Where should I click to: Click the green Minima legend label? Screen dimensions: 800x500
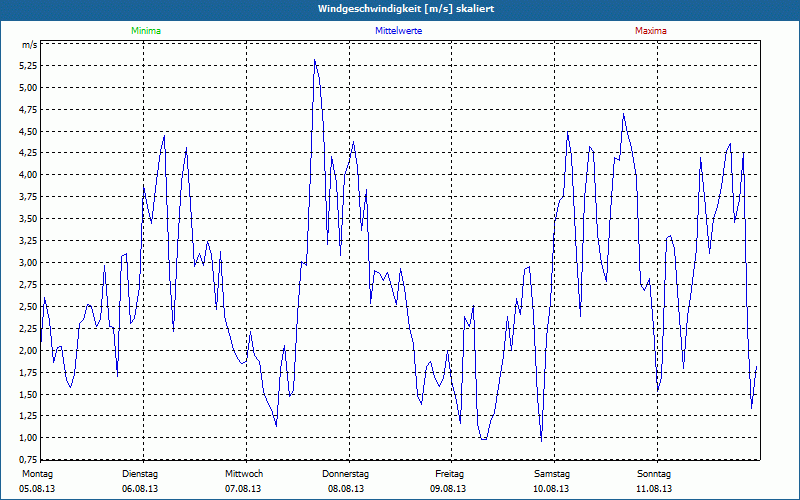point(146,31)
